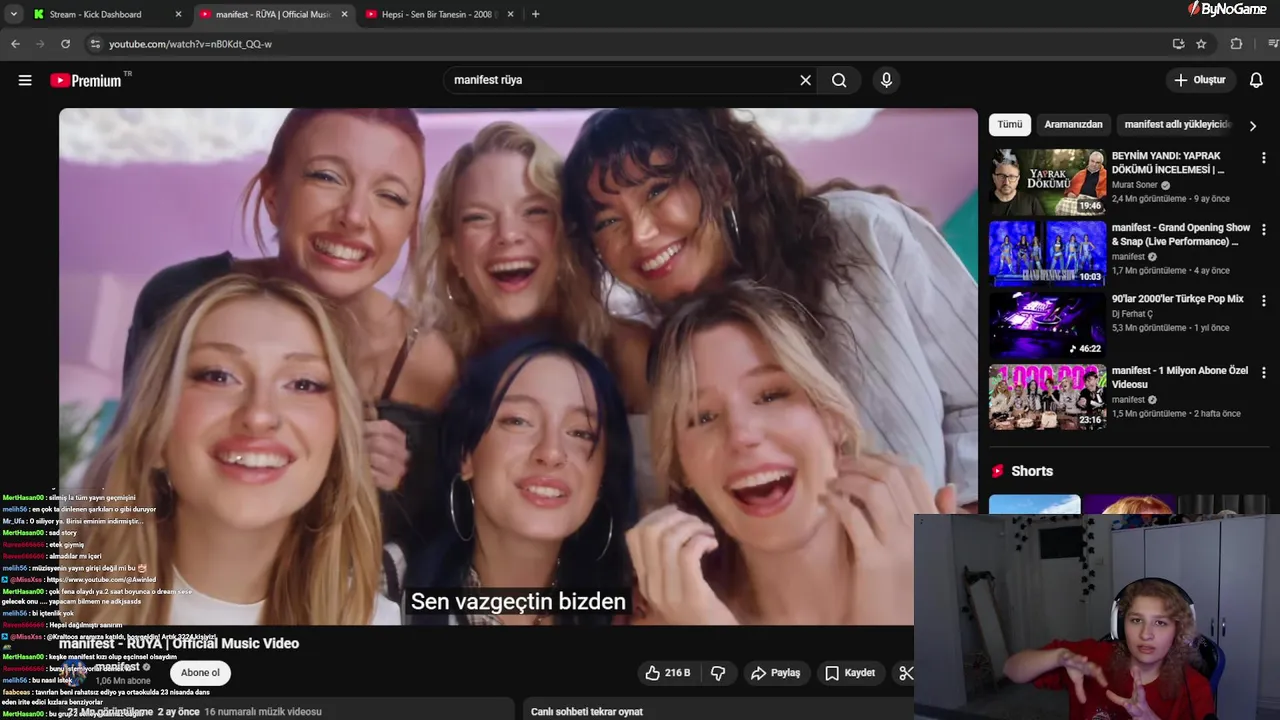Switch to Hepsi - Sen Bir Tanesin tab

[437, 14]
